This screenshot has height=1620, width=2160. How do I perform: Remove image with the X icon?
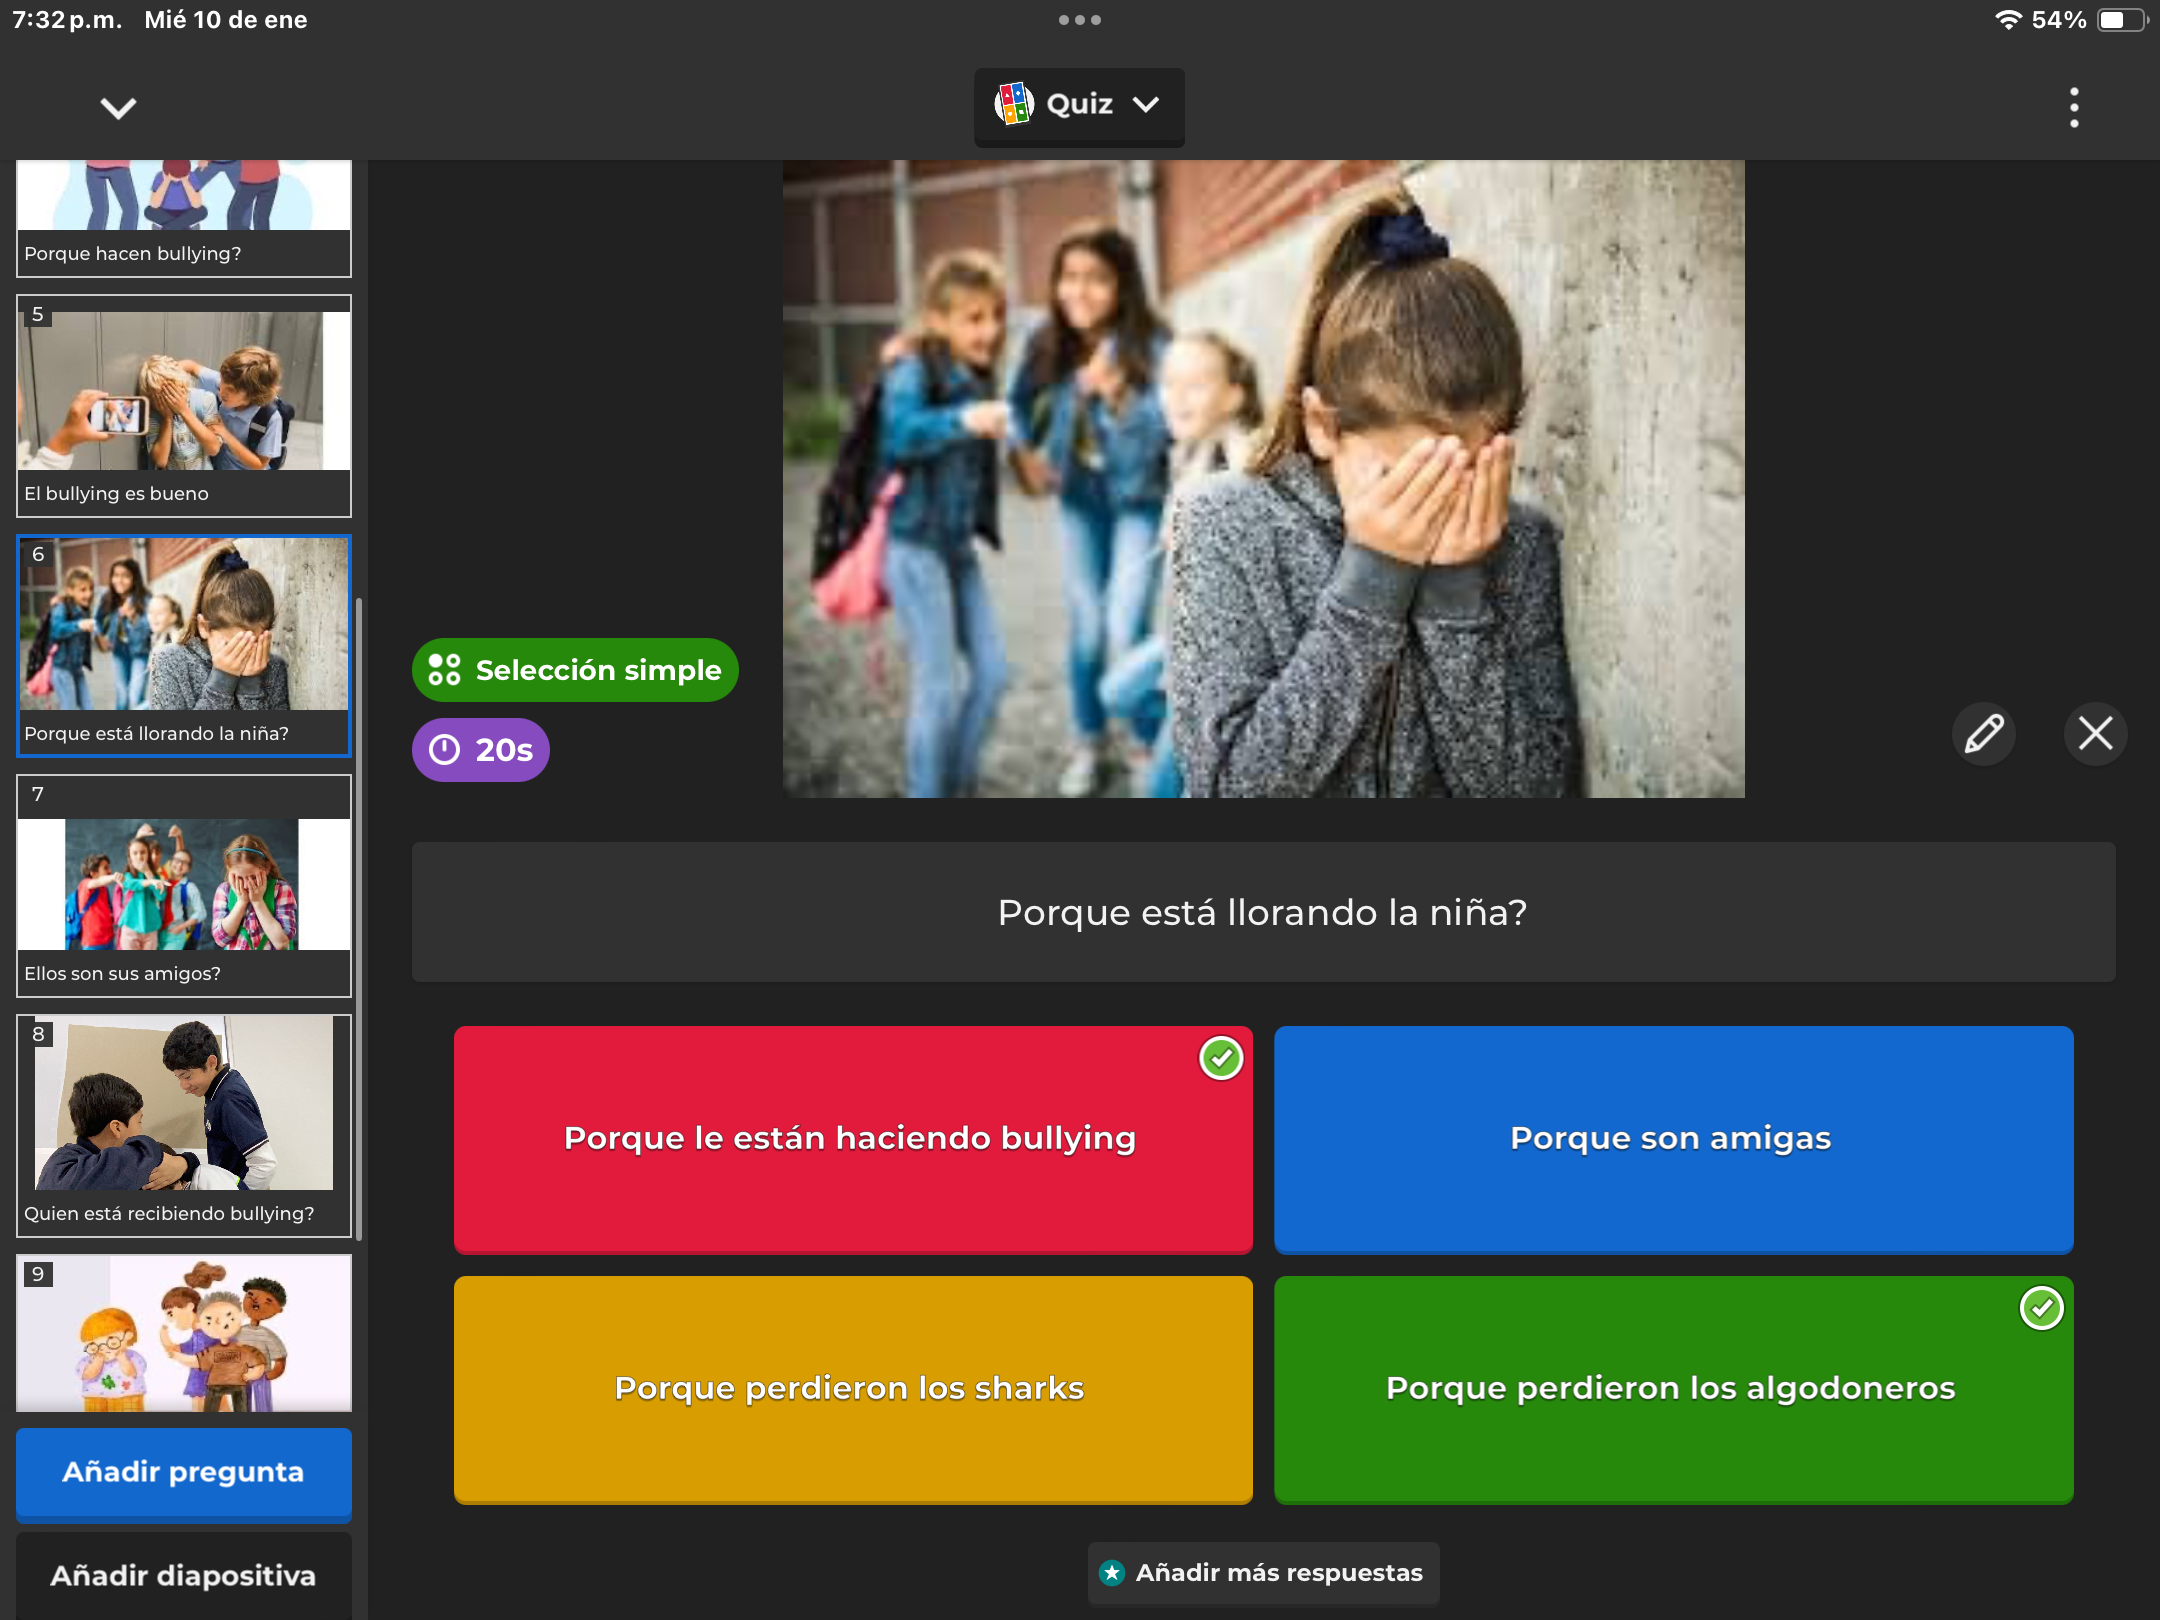click(2095, 733)
